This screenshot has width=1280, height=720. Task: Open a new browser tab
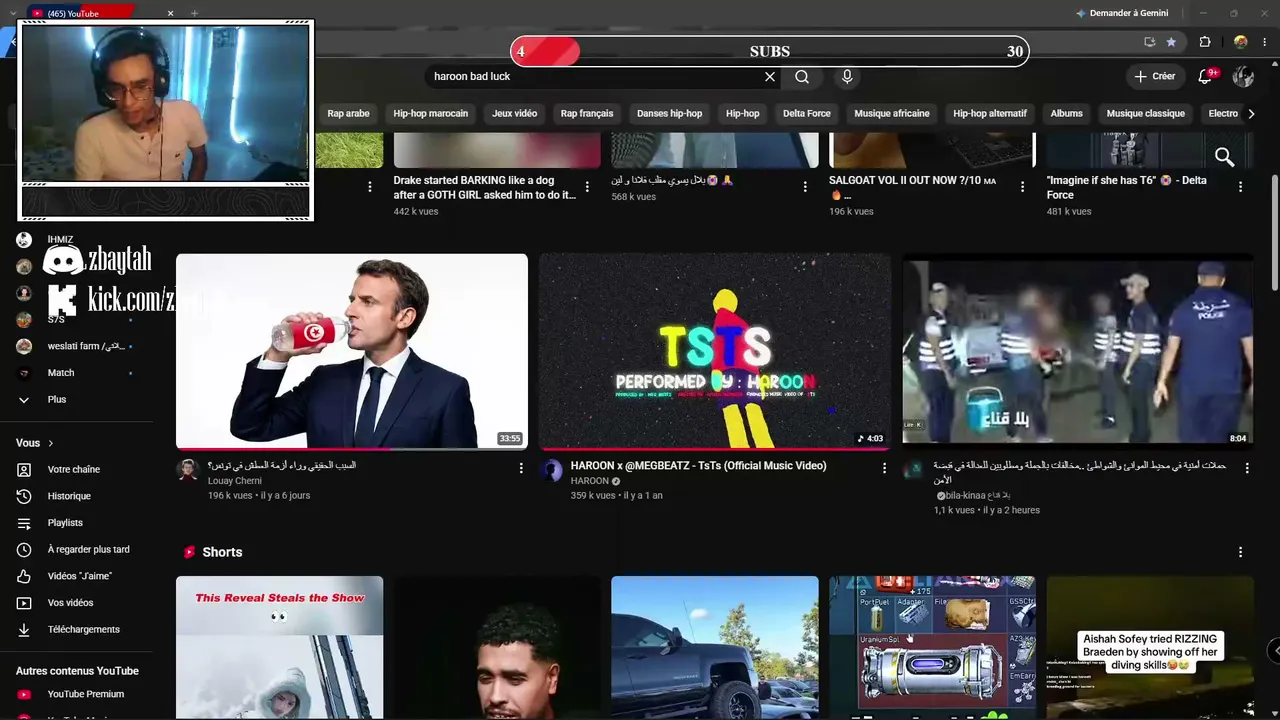pyautogui.click(x=194, y=13)
